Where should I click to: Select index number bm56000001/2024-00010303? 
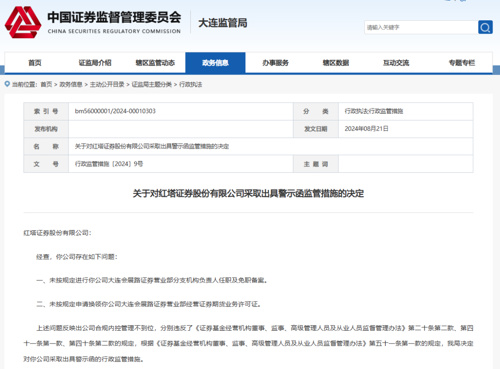tap(115, 111)
